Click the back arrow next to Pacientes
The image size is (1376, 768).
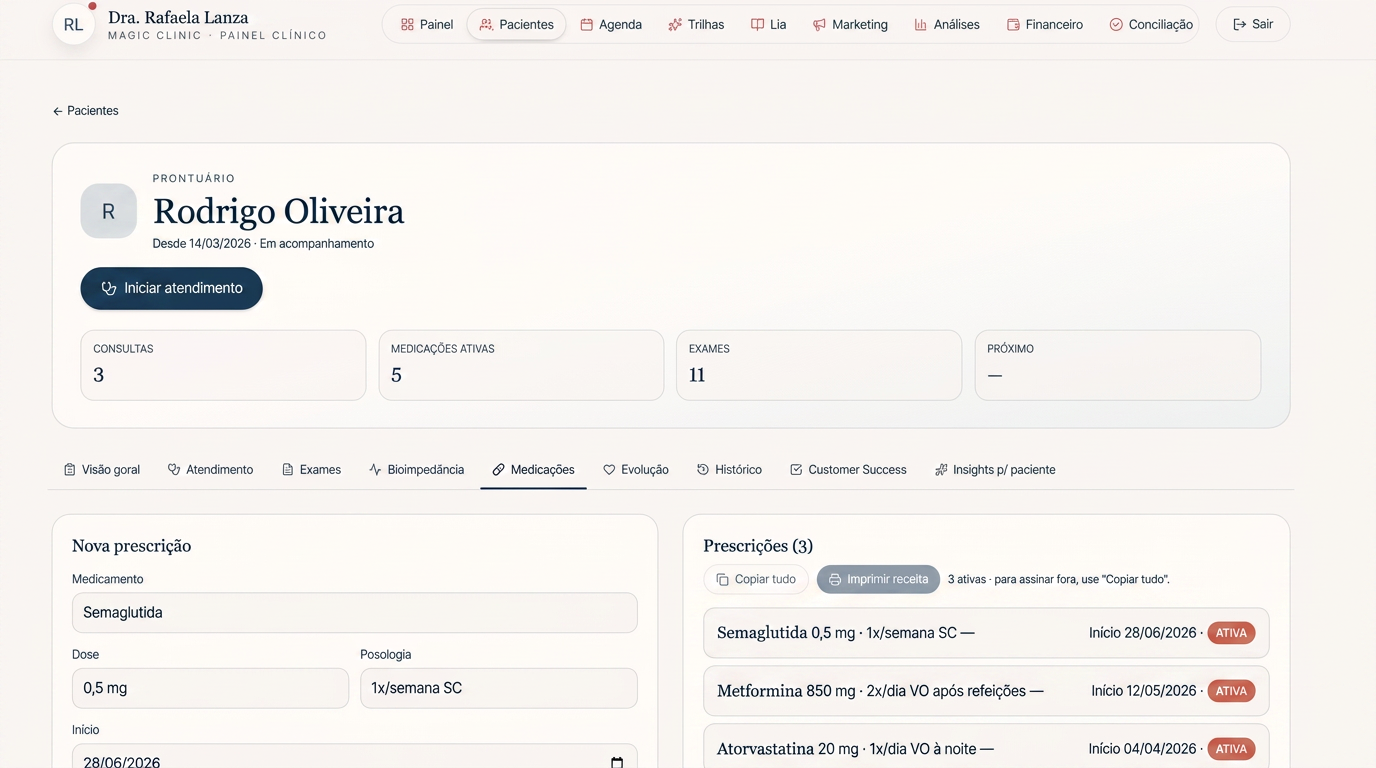[x=57, y=111]
